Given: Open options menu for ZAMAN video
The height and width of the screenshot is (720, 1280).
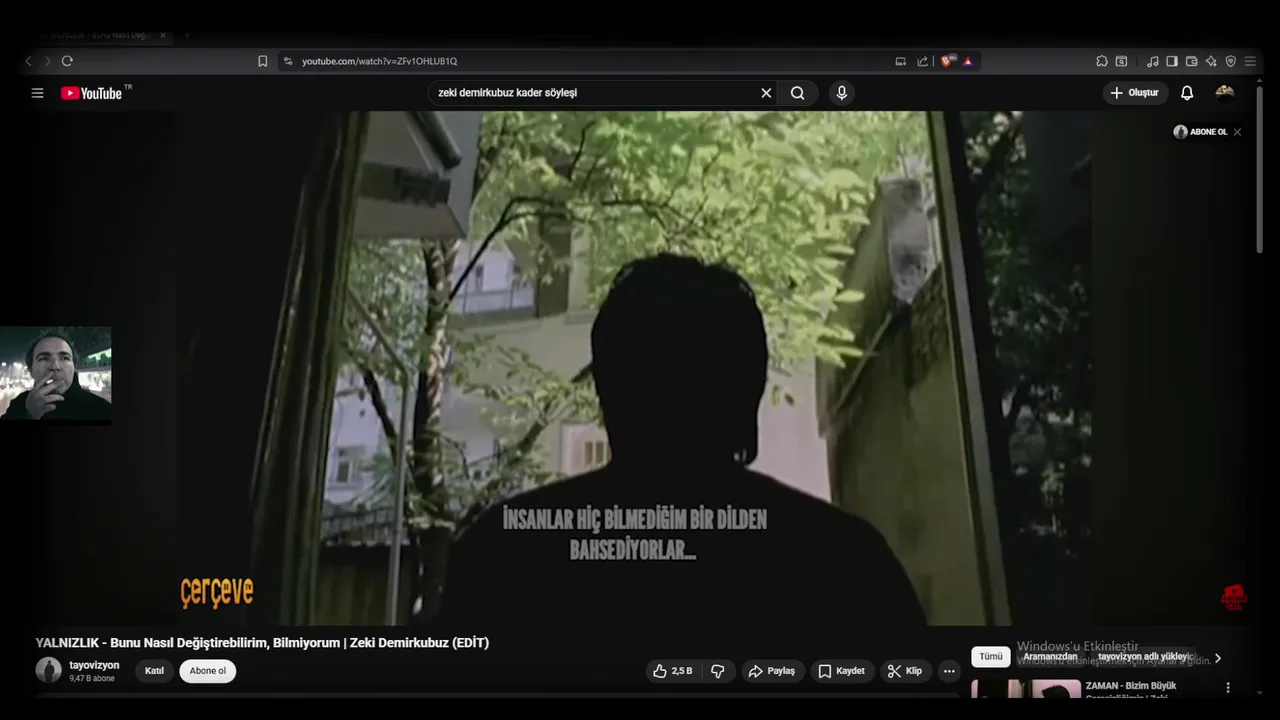Looking at the screenshot, I should coord(1228,688).
